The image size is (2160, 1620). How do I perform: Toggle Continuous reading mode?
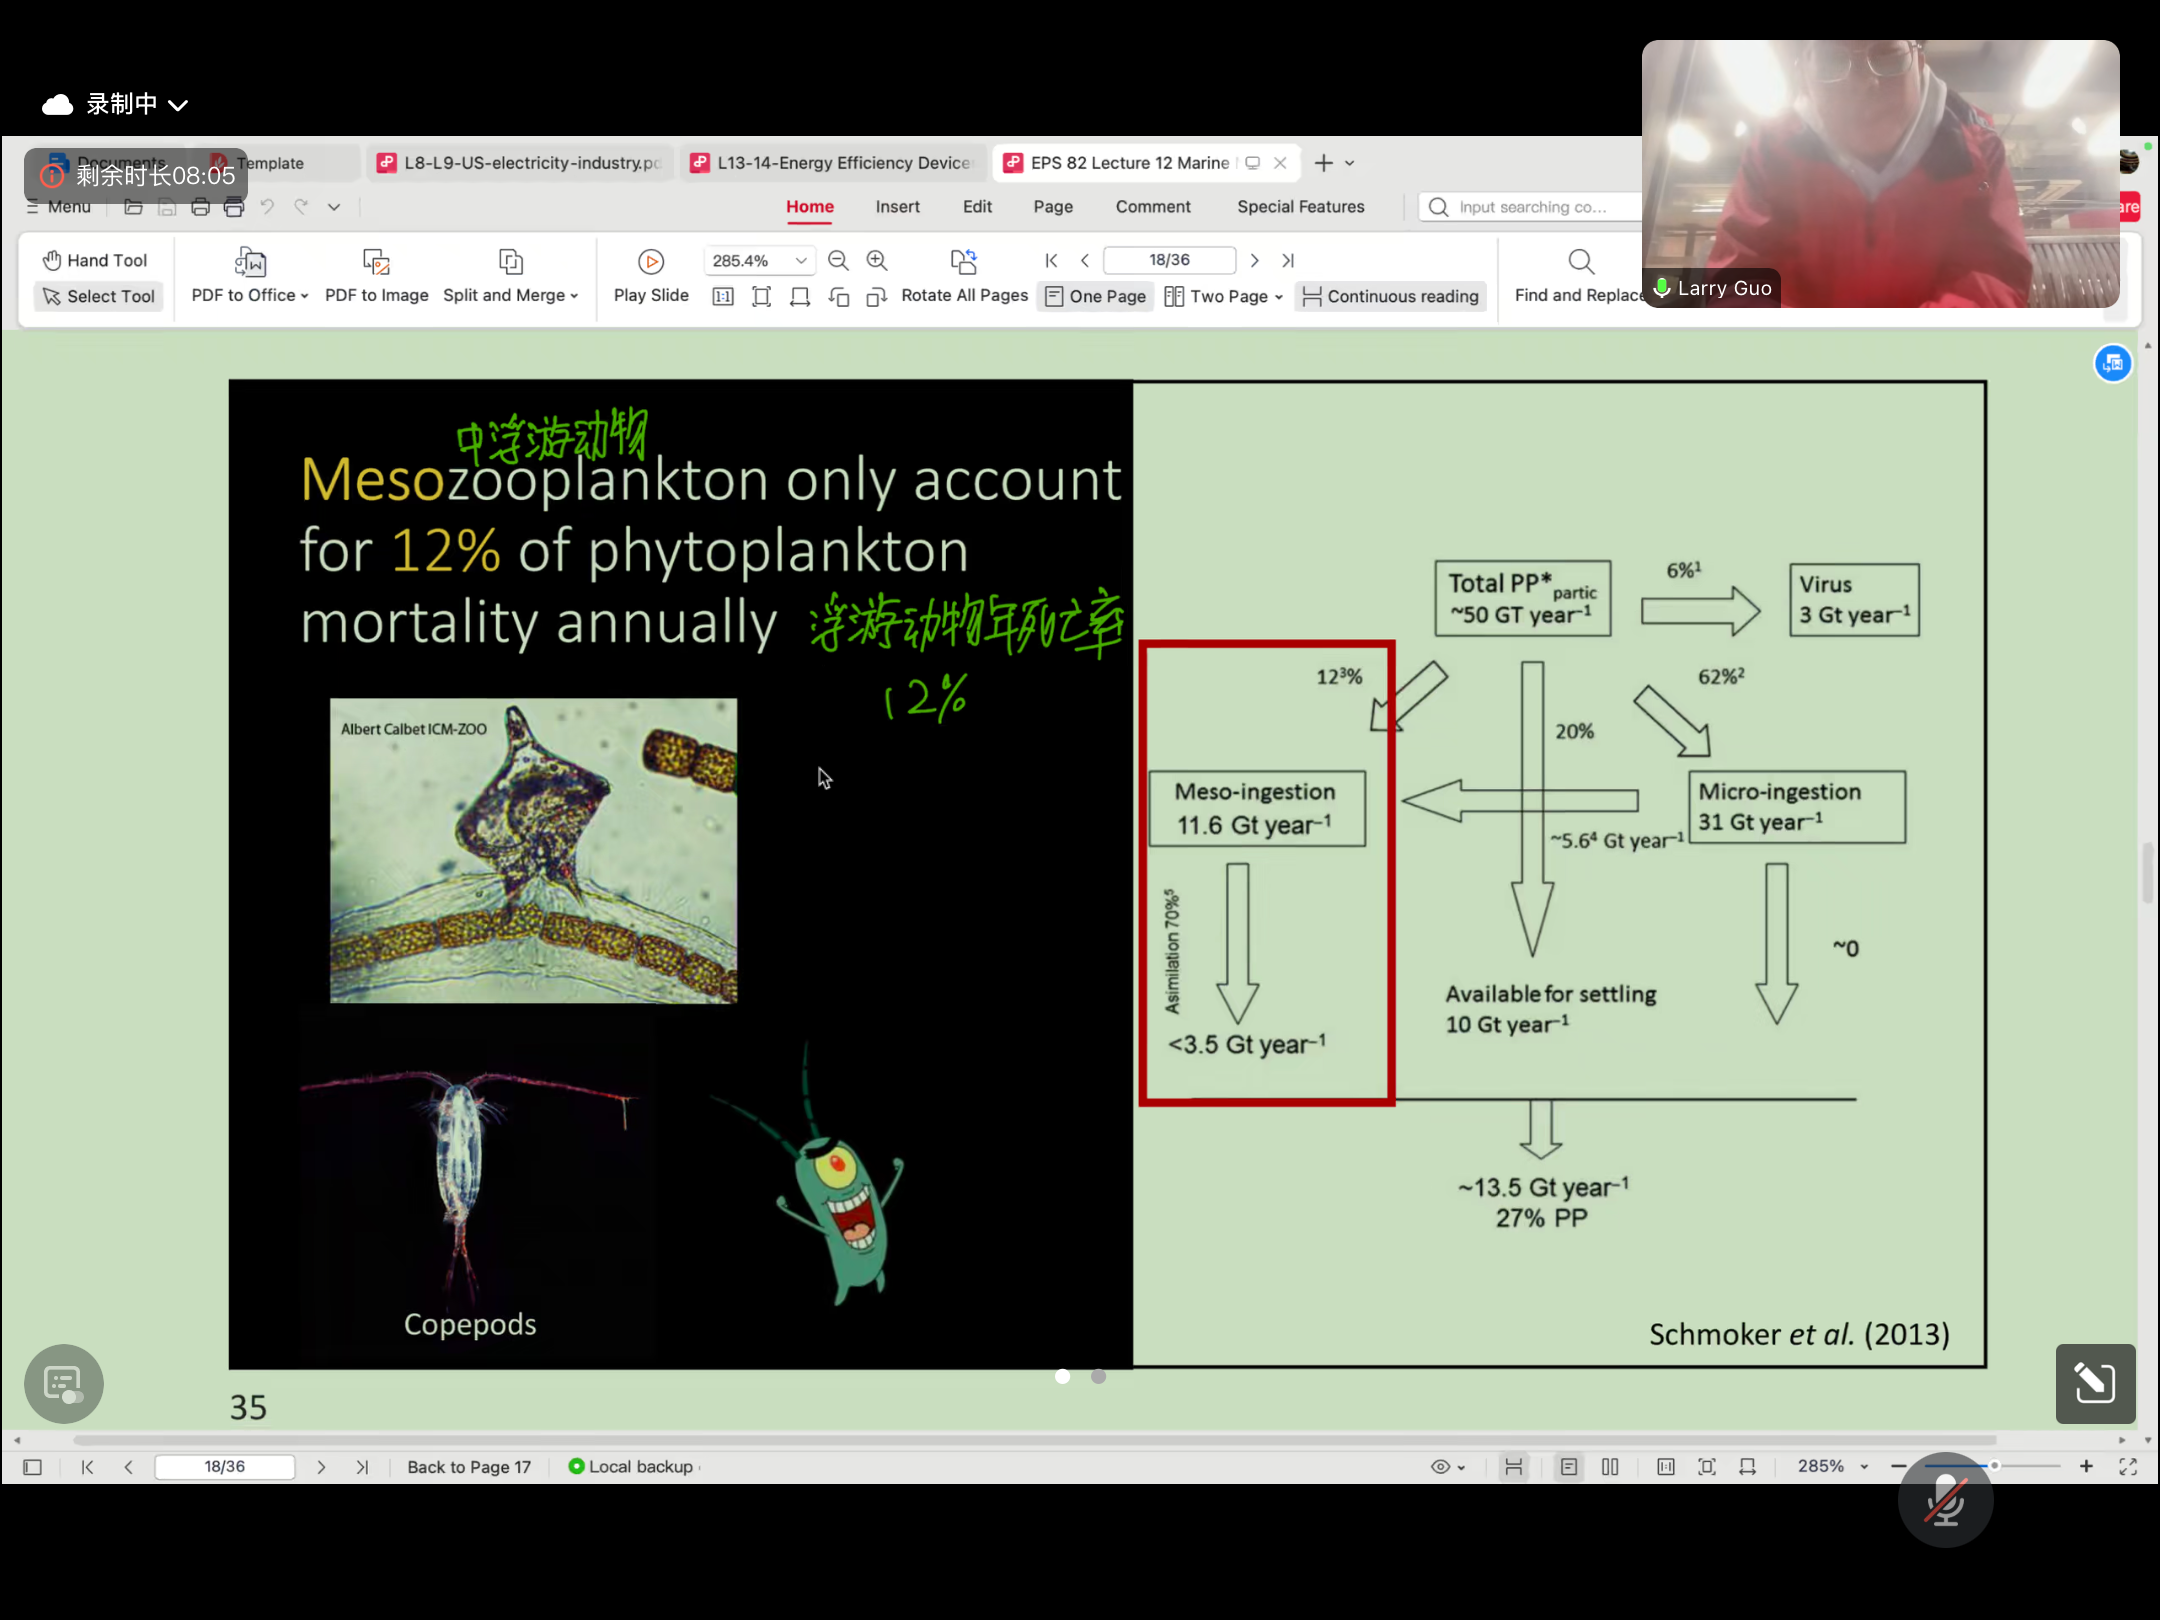pyautogui.click(x=1390, y=296)
